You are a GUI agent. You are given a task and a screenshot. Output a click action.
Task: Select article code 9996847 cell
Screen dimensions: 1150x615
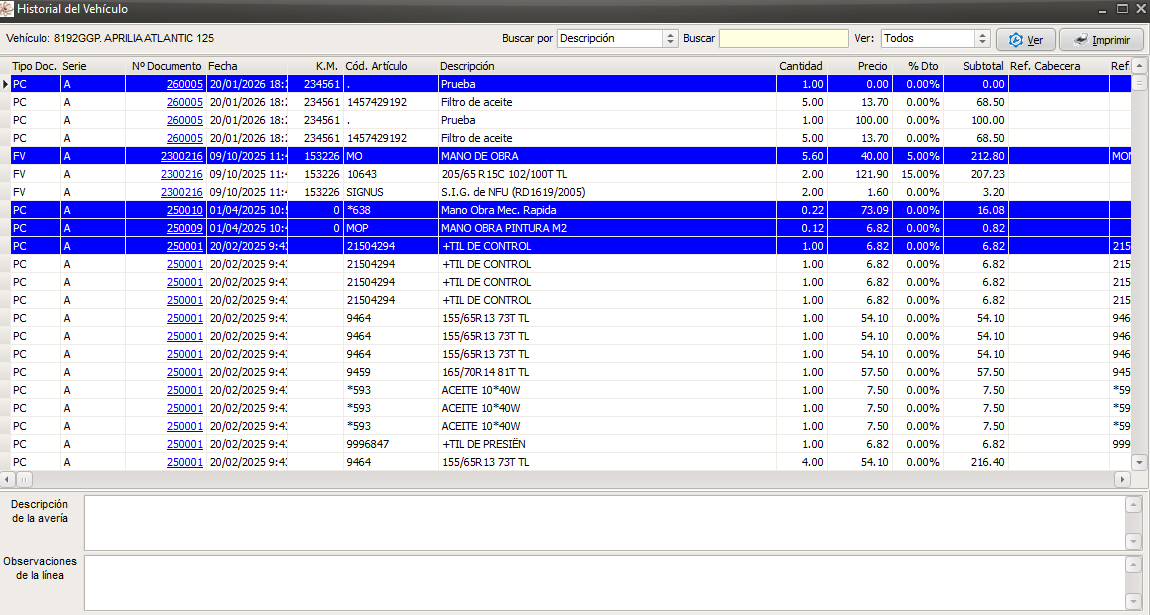(x=390, y=444)
